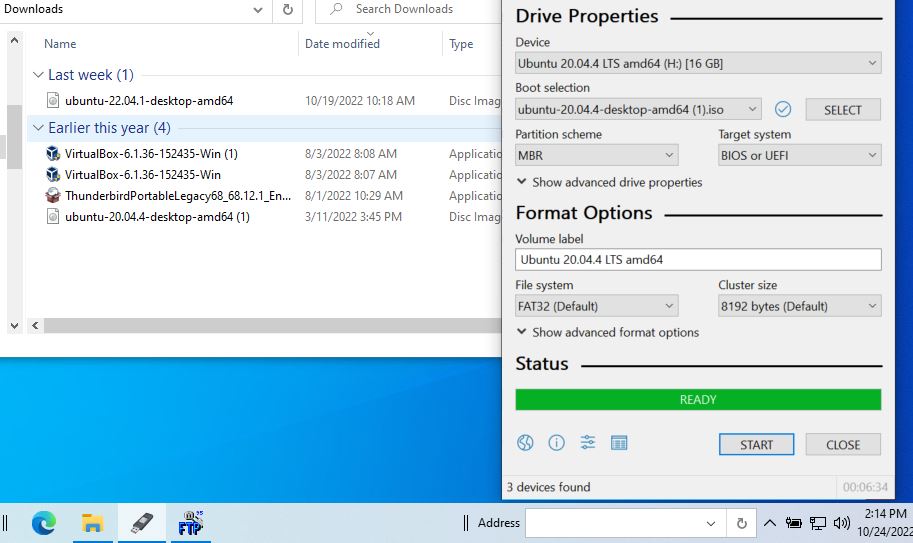Click the horizontal scrollbar left arrow

click(x=35, y=325)
